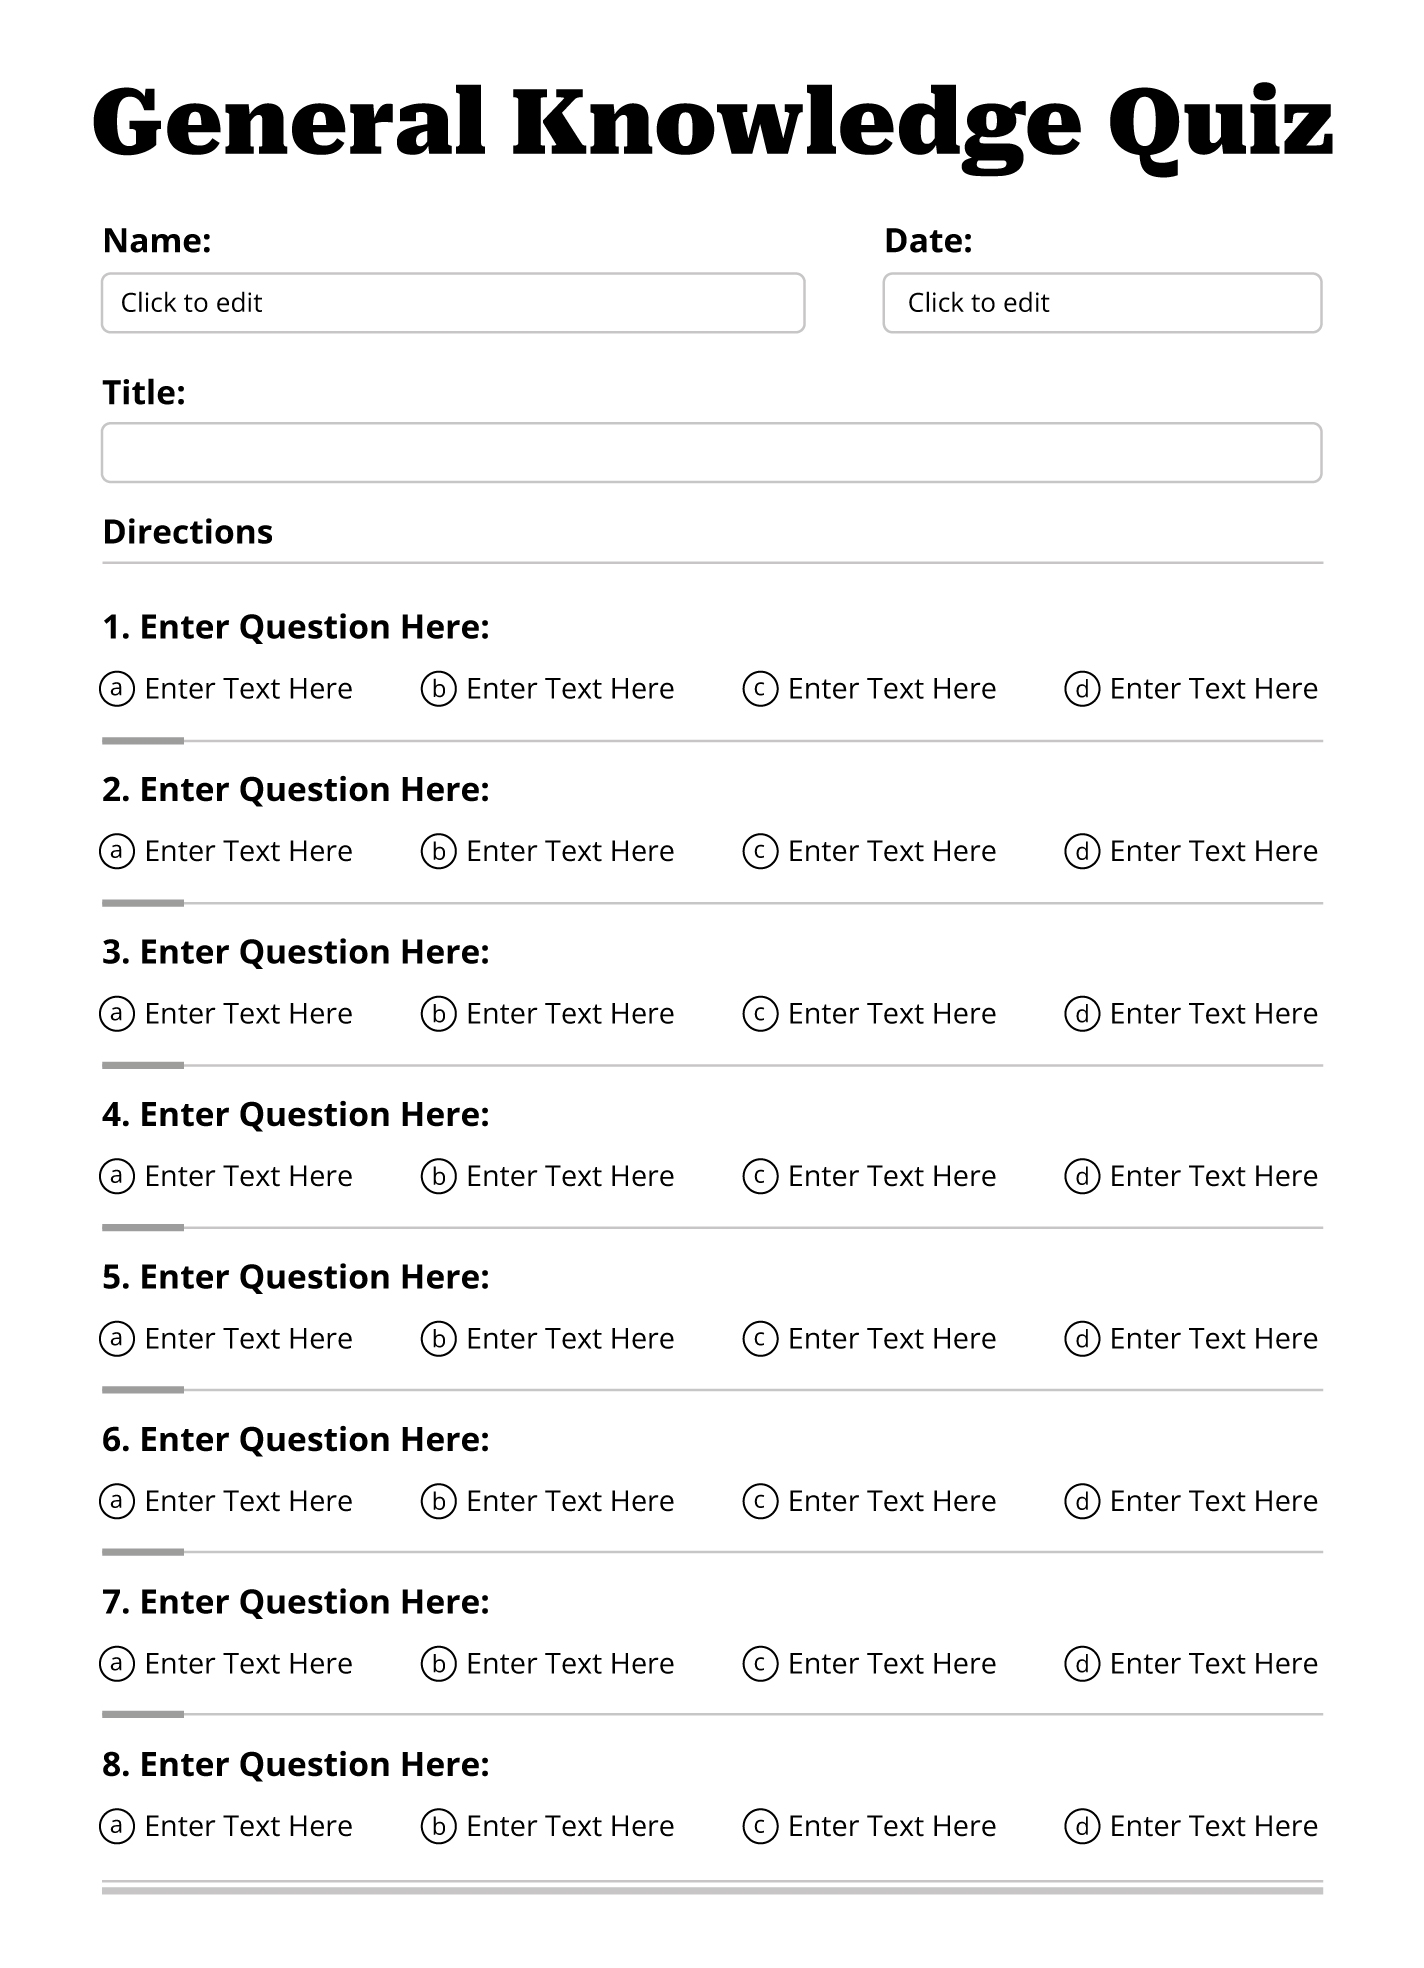Click the empty Title input field
Viewport: 1424px width, 1968px height.
[711, 453]
